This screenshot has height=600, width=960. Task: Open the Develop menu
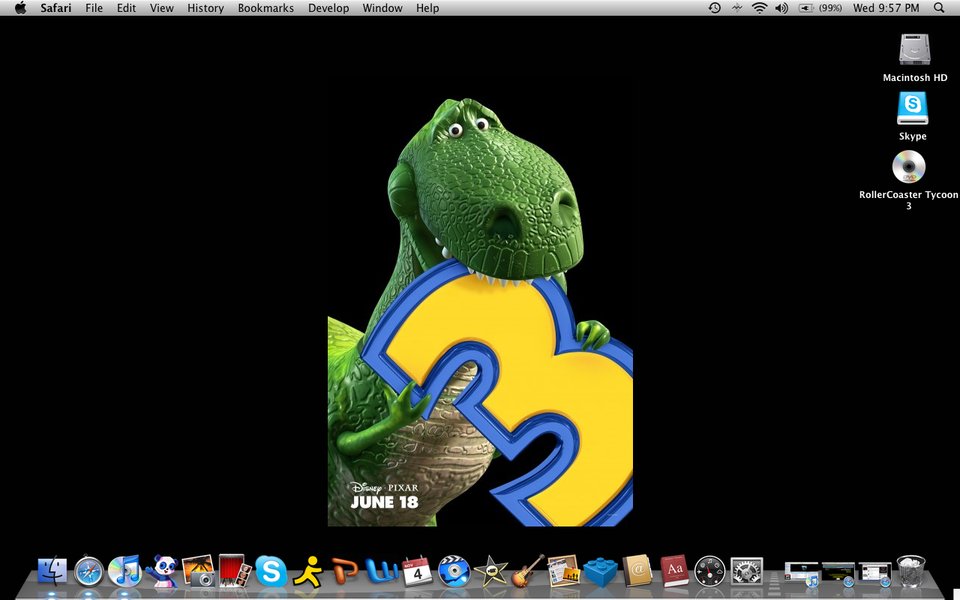tap(328, 8)
